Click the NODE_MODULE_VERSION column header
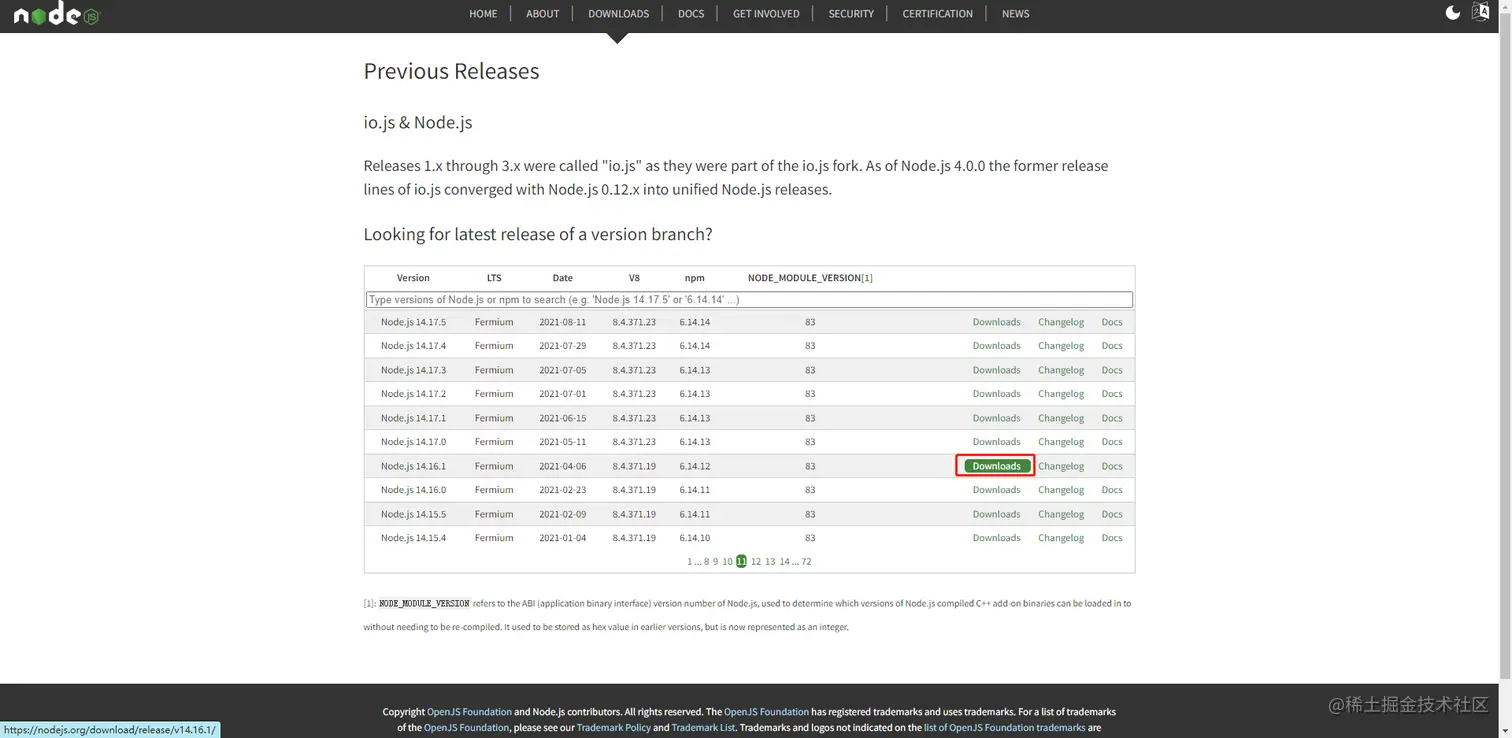Image resolution: width=1512 pixels, height=738 pixels. (x=810, y=278)
